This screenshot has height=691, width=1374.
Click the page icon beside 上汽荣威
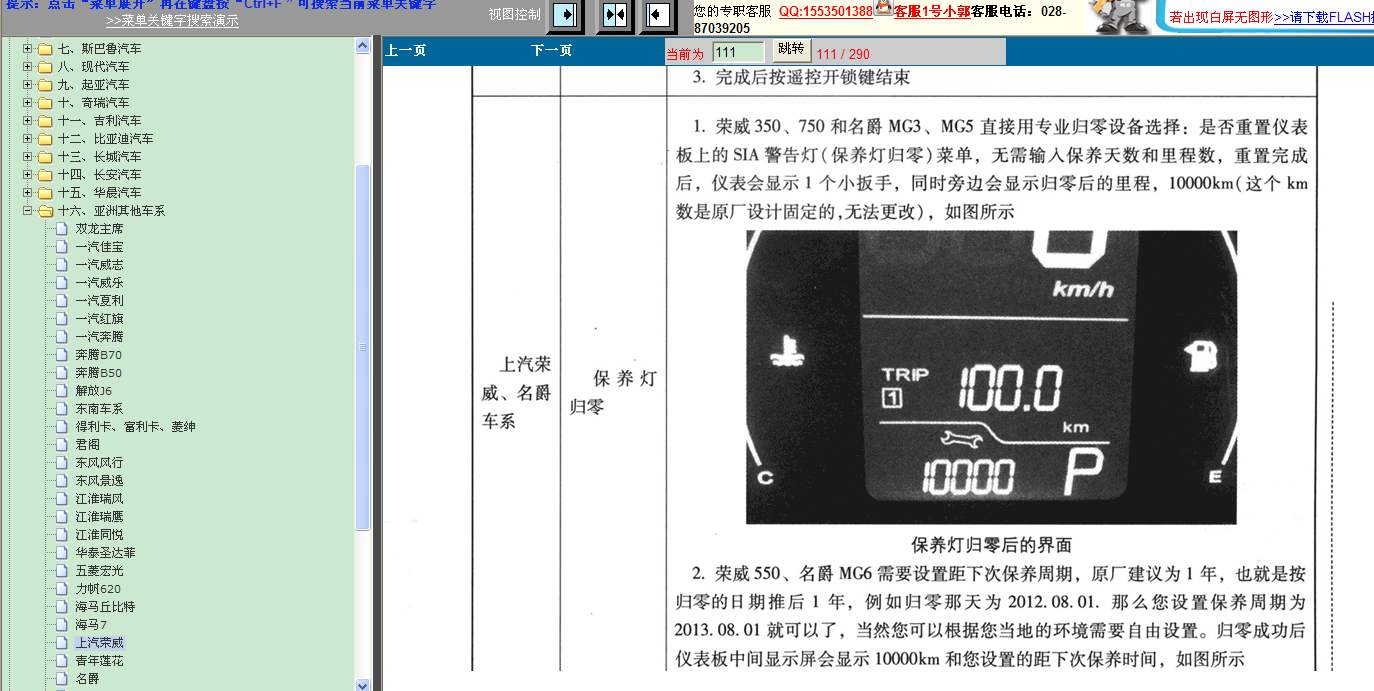pyautogui.click(x=62, y=643)
